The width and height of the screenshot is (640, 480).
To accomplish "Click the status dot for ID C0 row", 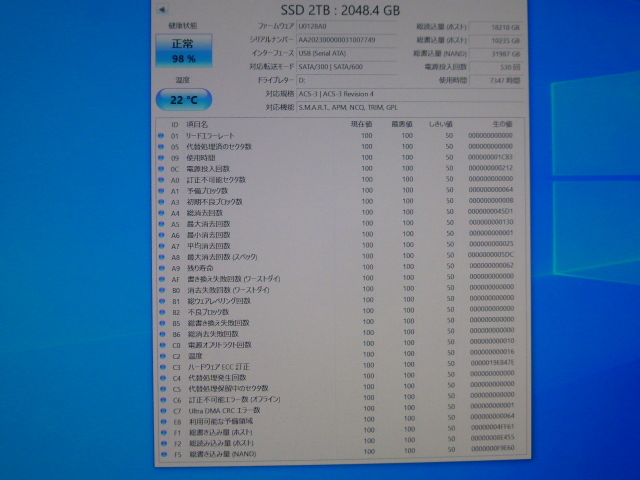I will (x=163, y=345).
